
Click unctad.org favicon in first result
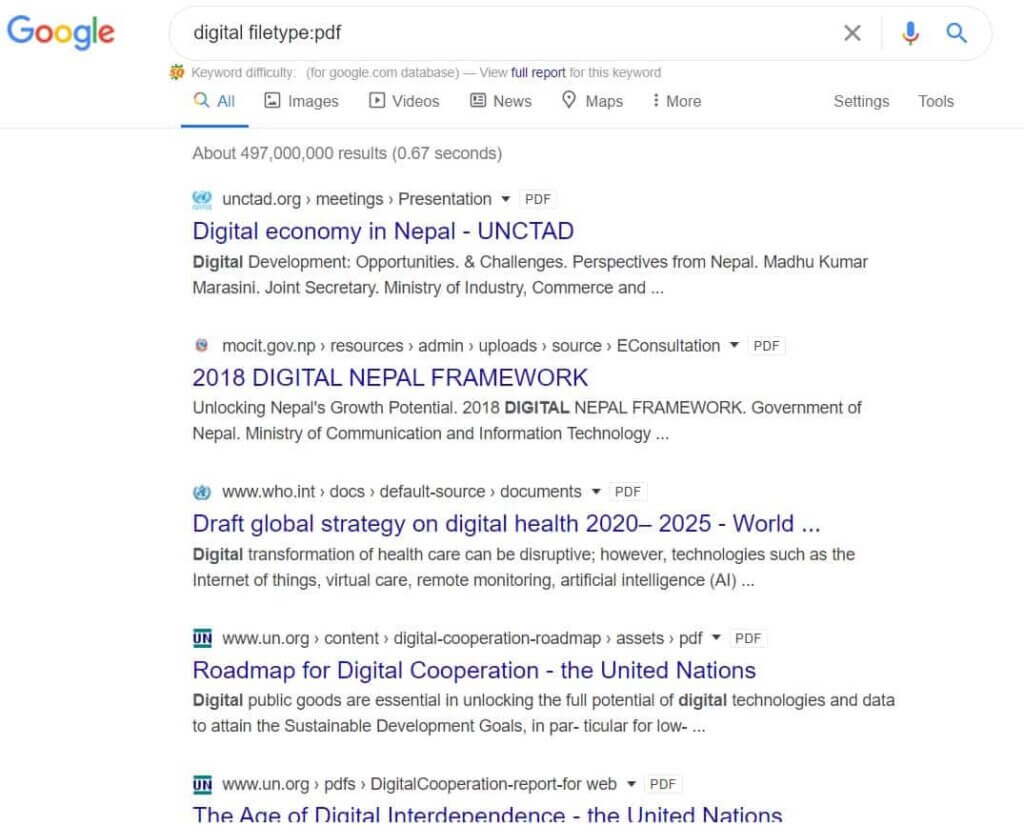tap(202, 199)
